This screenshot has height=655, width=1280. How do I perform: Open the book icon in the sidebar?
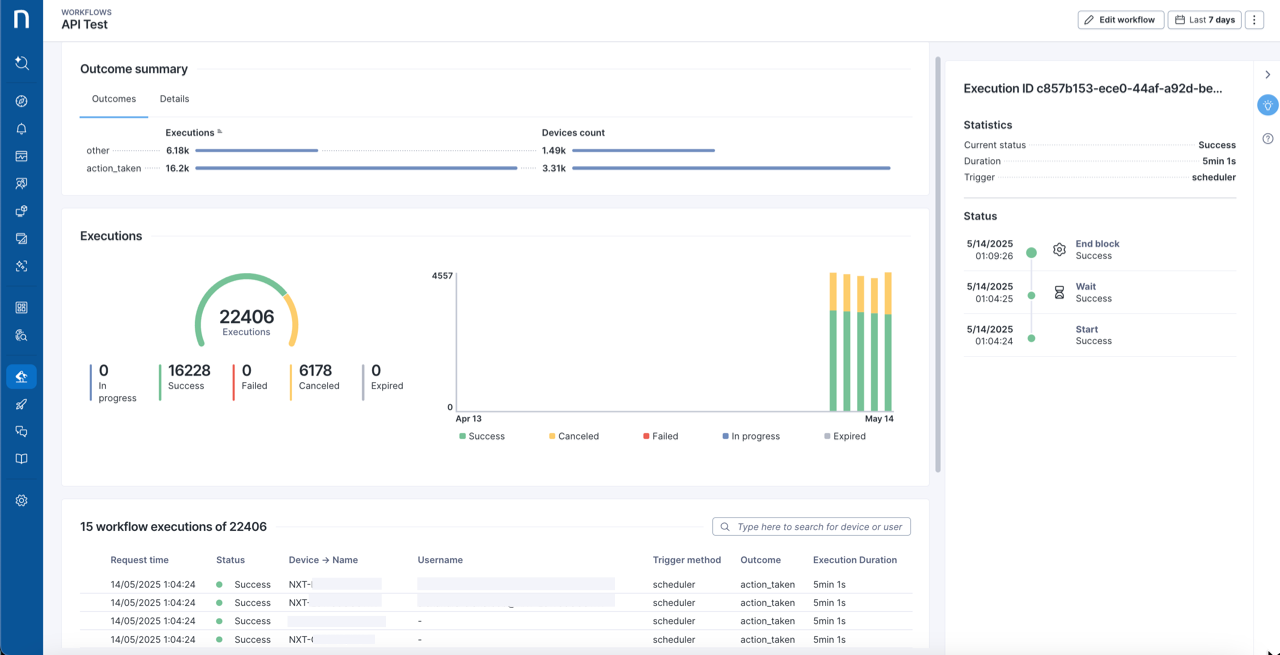tap(21, 459)
